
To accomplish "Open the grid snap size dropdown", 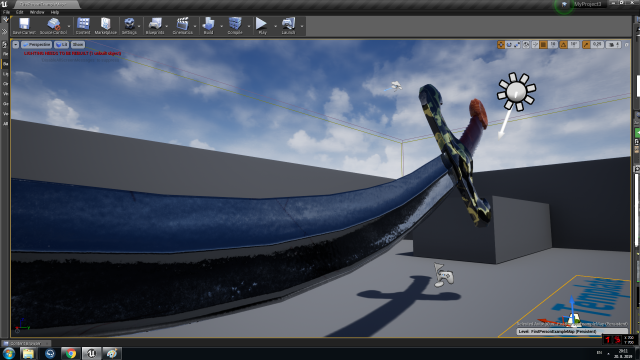I will coord(553,44).
